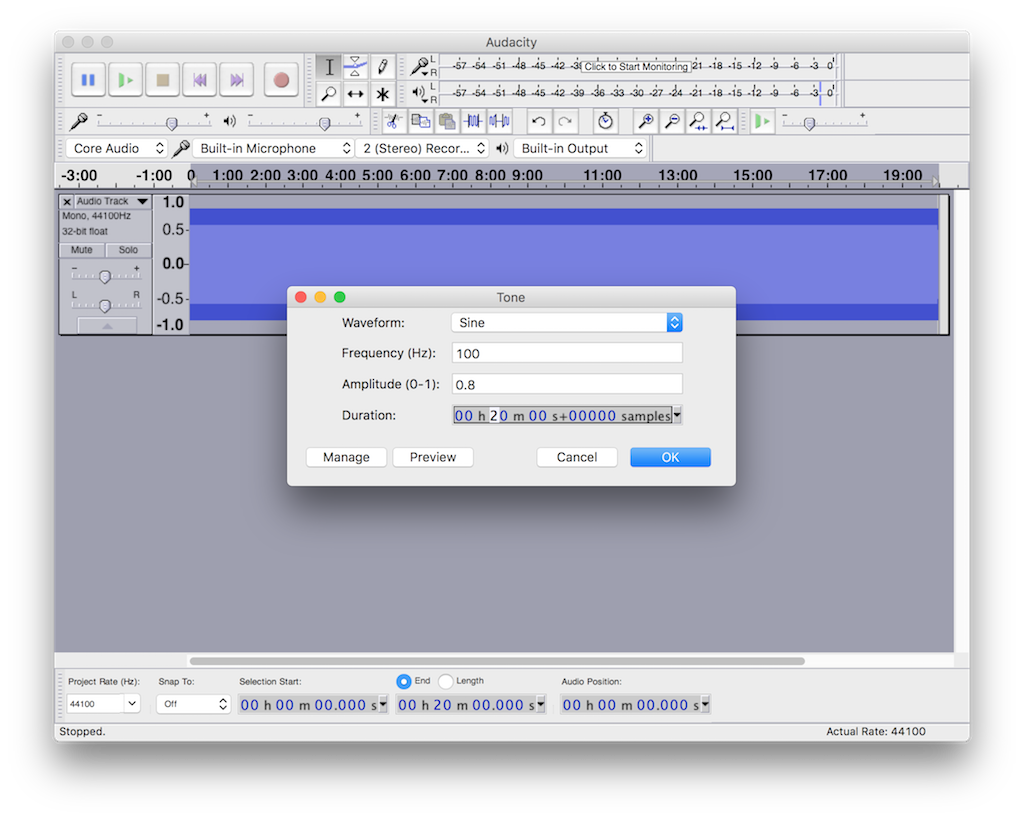Click the Duration time field

click(x=562, y=415)
